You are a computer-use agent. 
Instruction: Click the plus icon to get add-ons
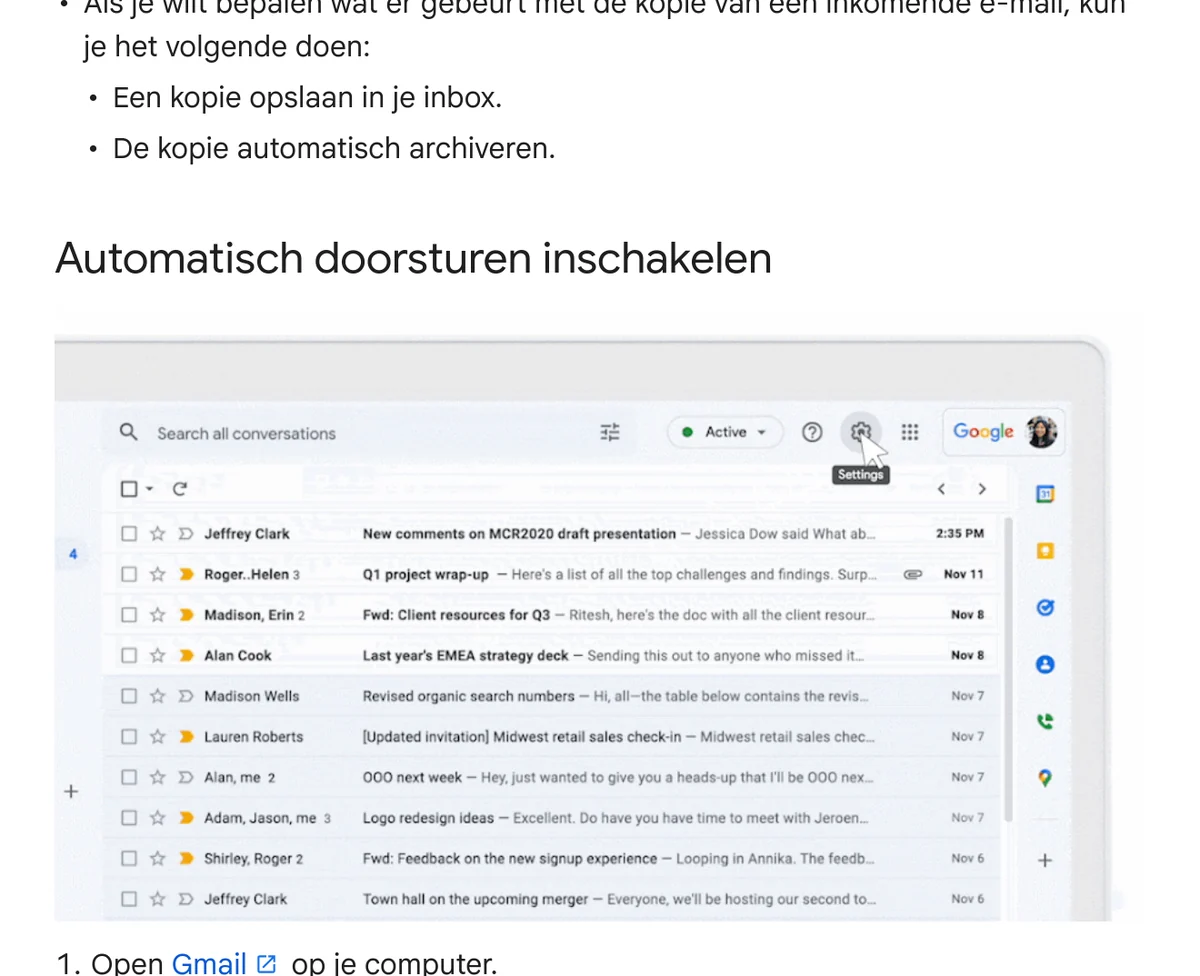(x=1045, y=860)
